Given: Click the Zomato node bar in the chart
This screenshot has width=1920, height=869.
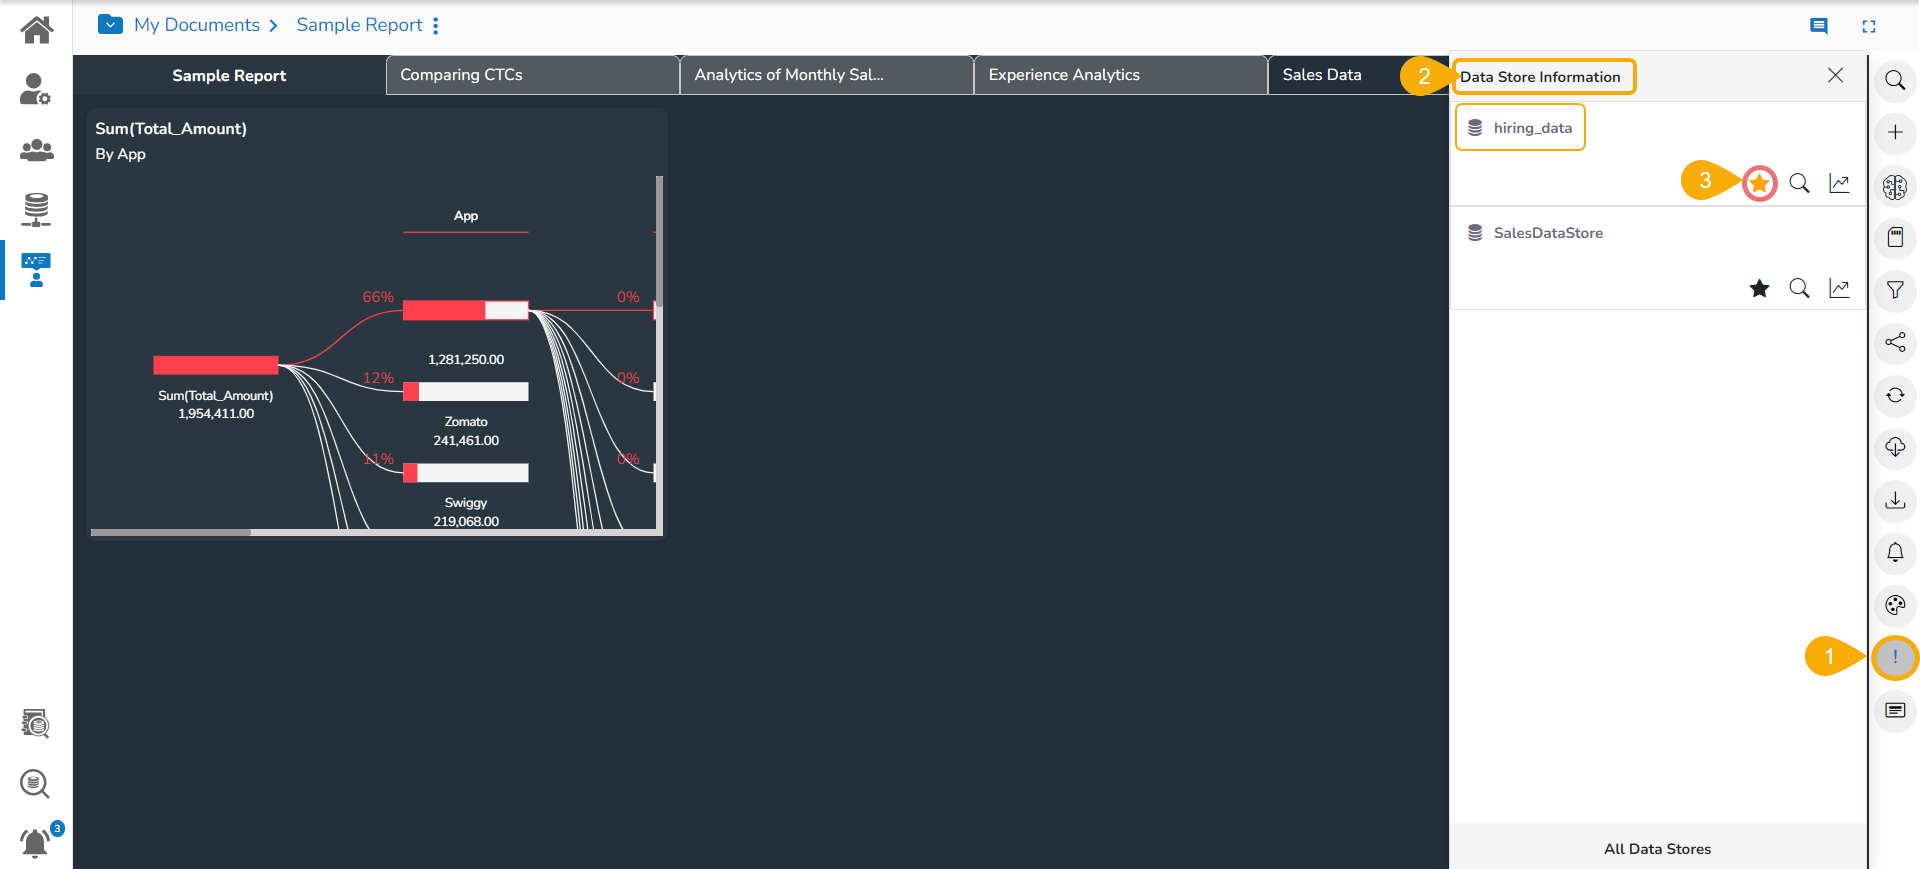Looking at the screenshot, I should [x=466, y=391].
